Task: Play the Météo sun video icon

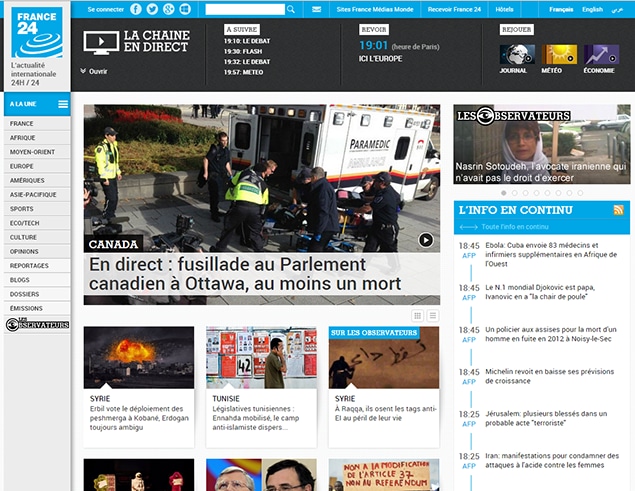Action: [x=559, y=54]
